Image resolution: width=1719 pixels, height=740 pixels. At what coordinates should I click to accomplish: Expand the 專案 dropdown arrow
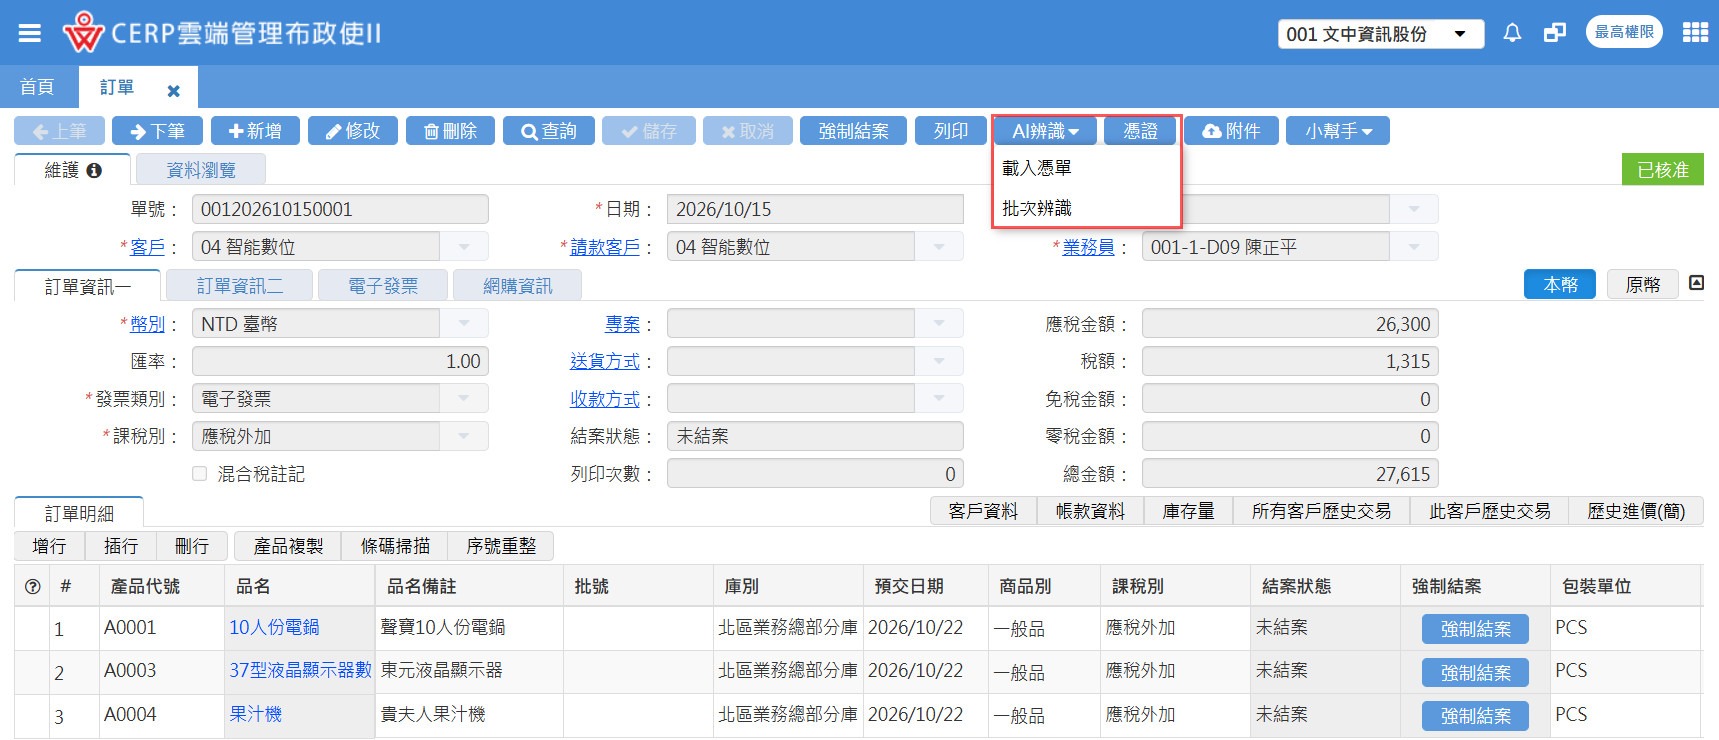pos(939,323)
